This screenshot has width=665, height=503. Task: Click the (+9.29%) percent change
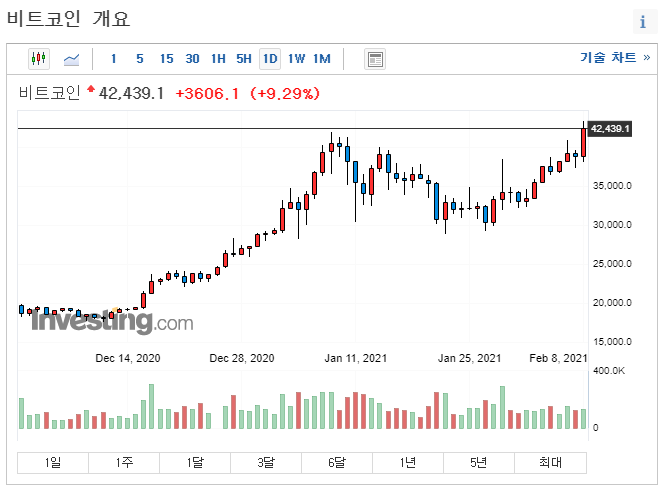[285, 93]
